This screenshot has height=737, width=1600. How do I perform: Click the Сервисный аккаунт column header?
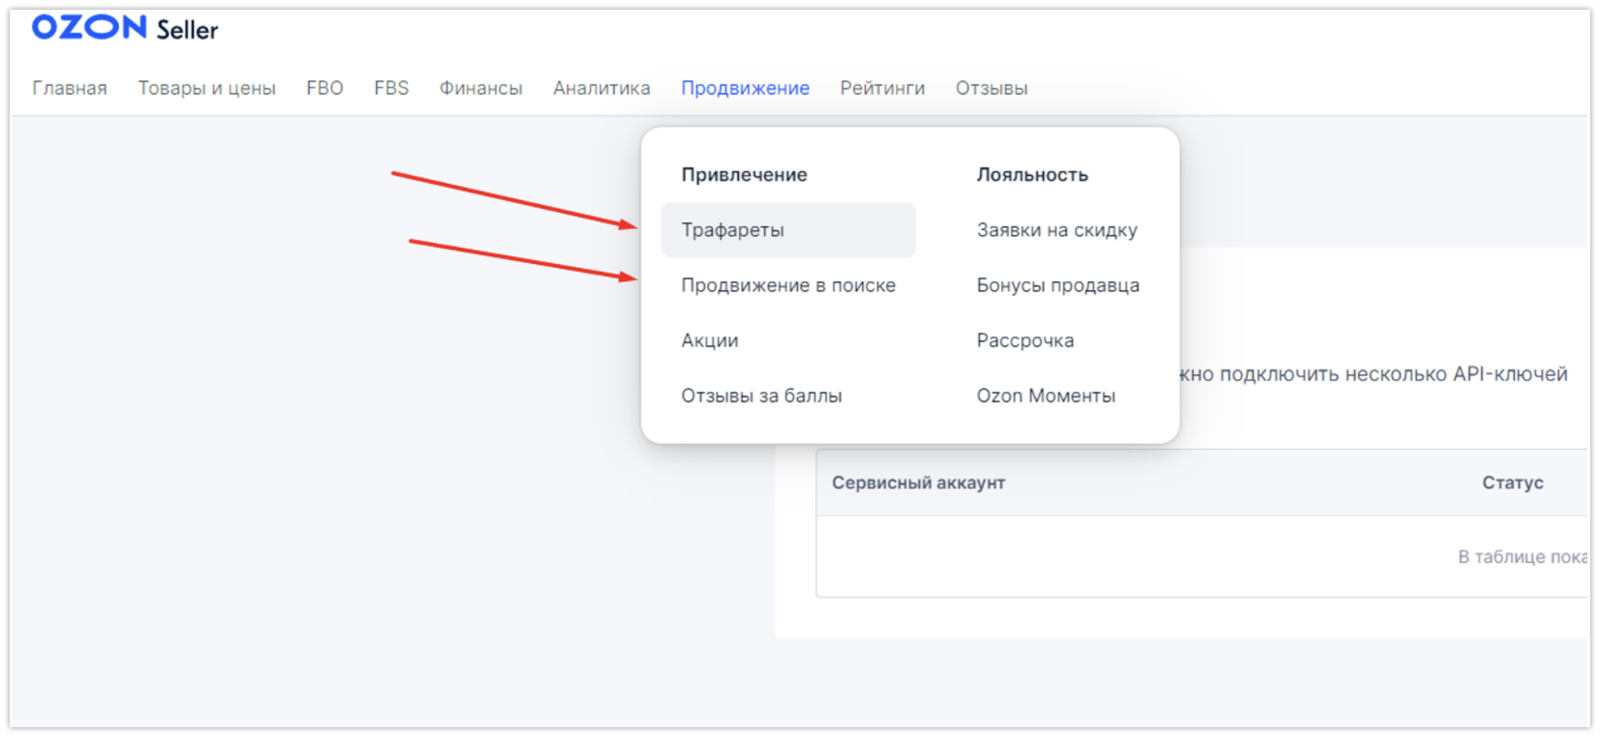[918, 483]
